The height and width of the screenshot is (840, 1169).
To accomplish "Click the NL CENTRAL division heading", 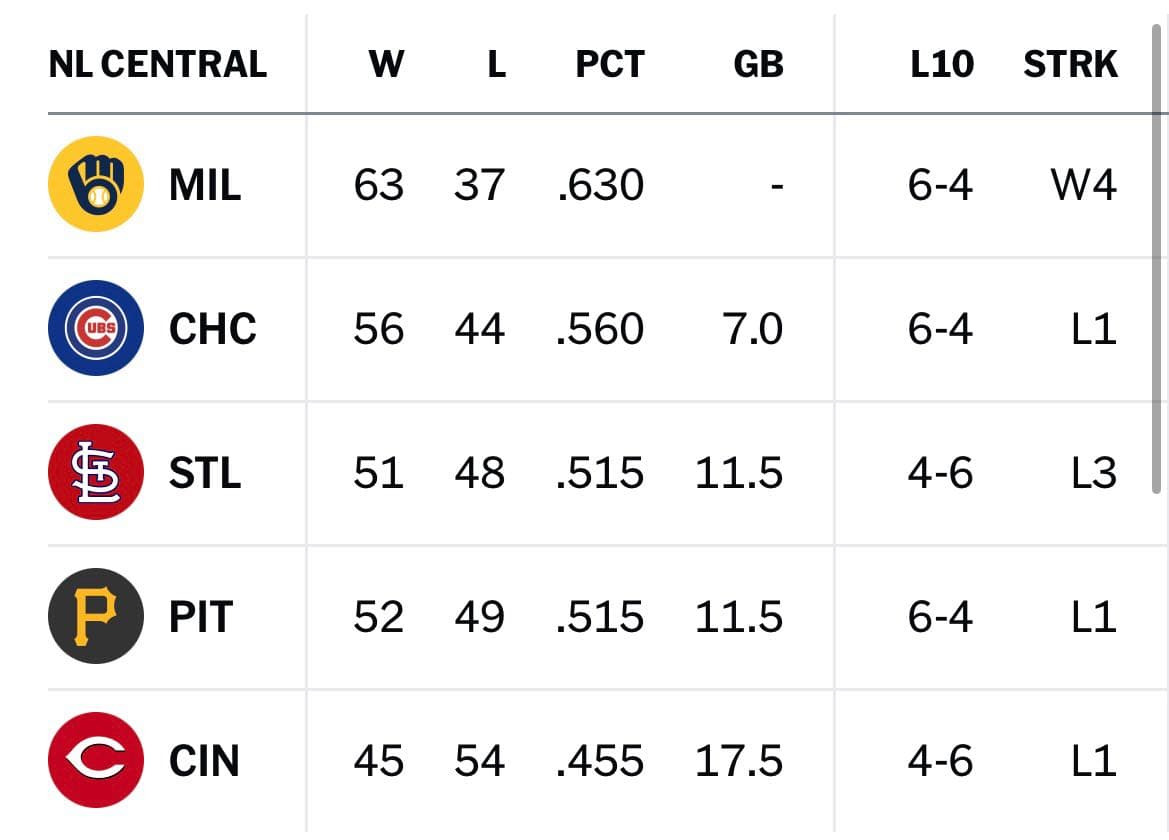I will pyautogui.click(x=157, y=64).
